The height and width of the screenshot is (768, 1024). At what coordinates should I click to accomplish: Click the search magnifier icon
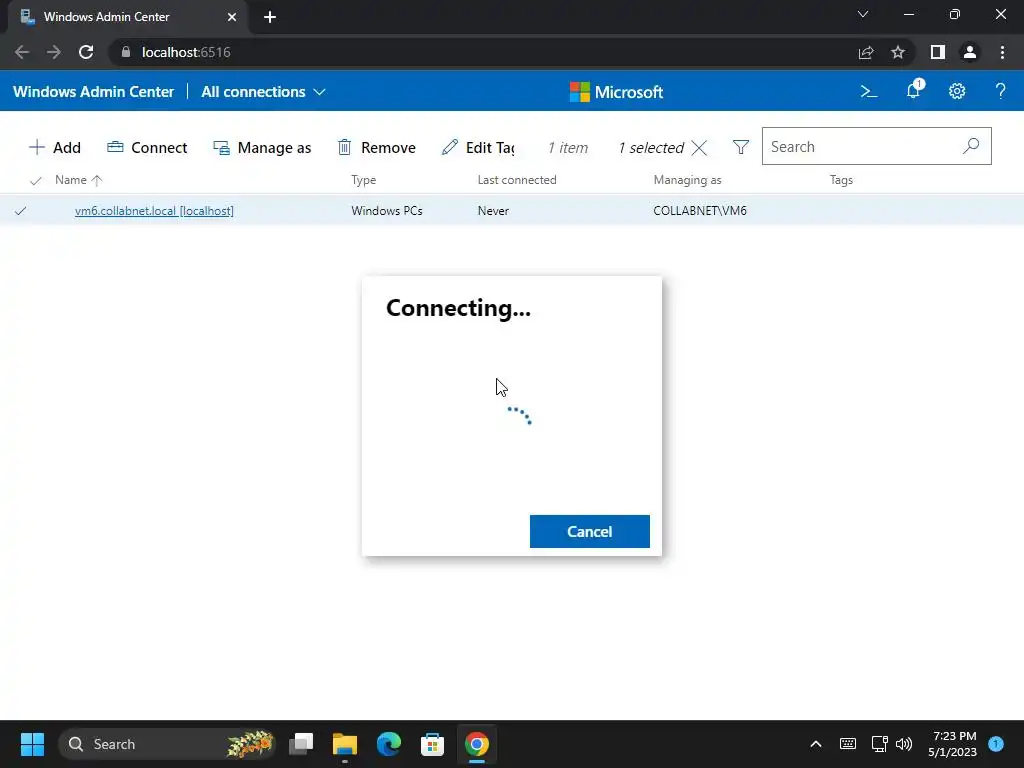(971, 146)
